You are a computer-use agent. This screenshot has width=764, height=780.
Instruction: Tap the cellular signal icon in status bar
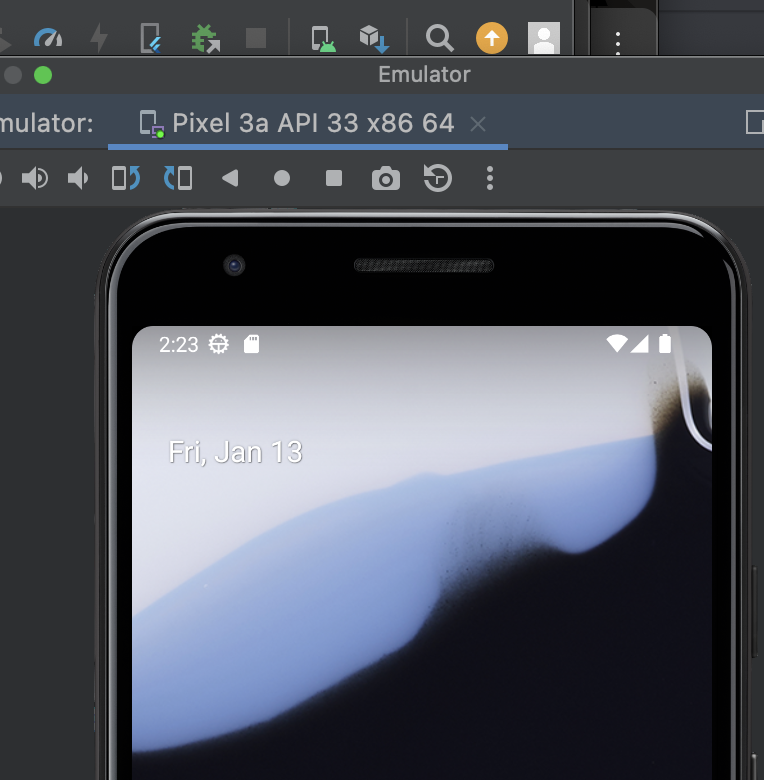[640, 344]
